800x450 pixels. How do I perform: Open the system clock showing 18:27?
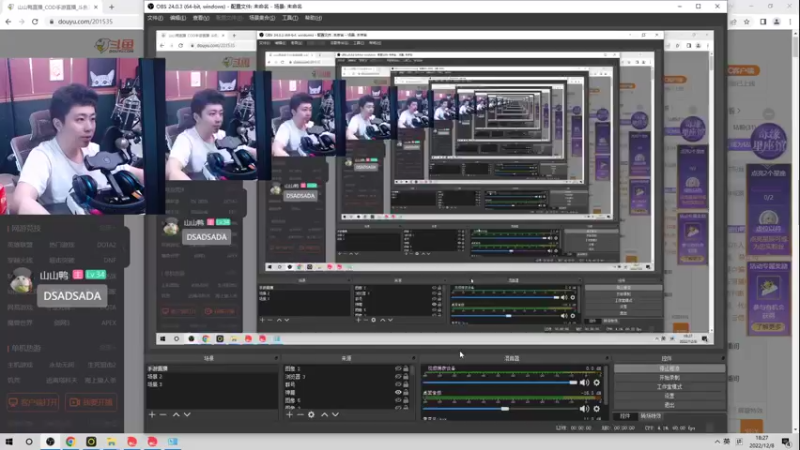tap(762, 442)
